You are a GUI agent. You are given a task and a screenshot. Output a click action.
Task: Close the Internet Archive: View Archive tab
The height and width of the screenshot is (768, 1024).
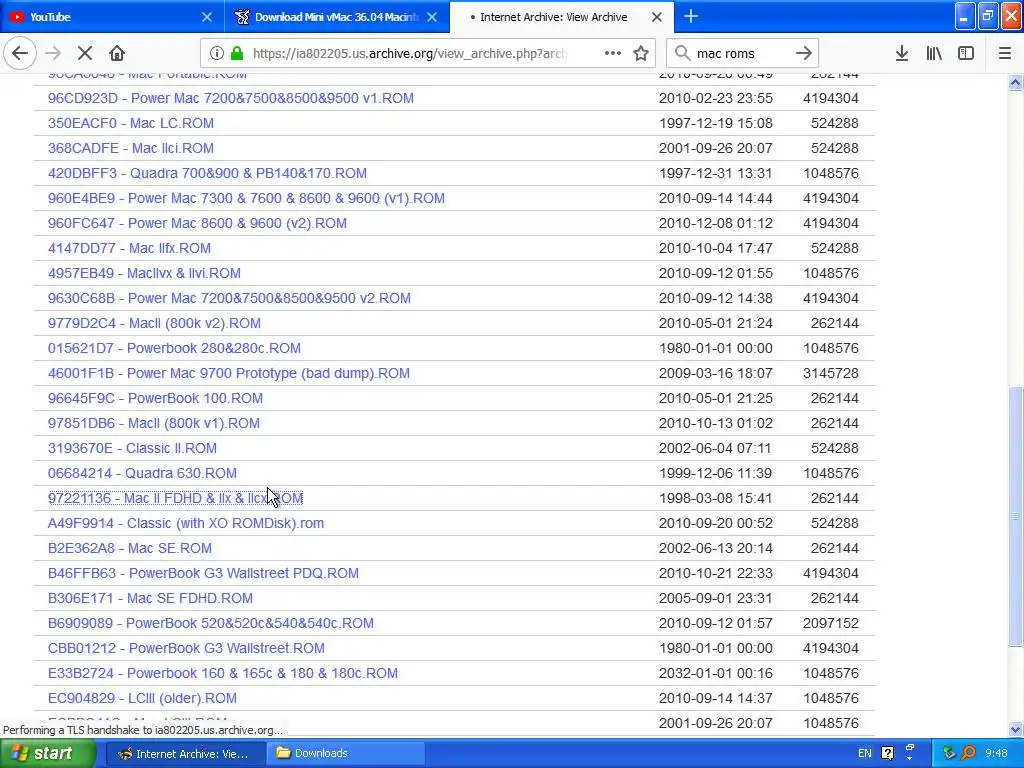(x=657, y=17)
